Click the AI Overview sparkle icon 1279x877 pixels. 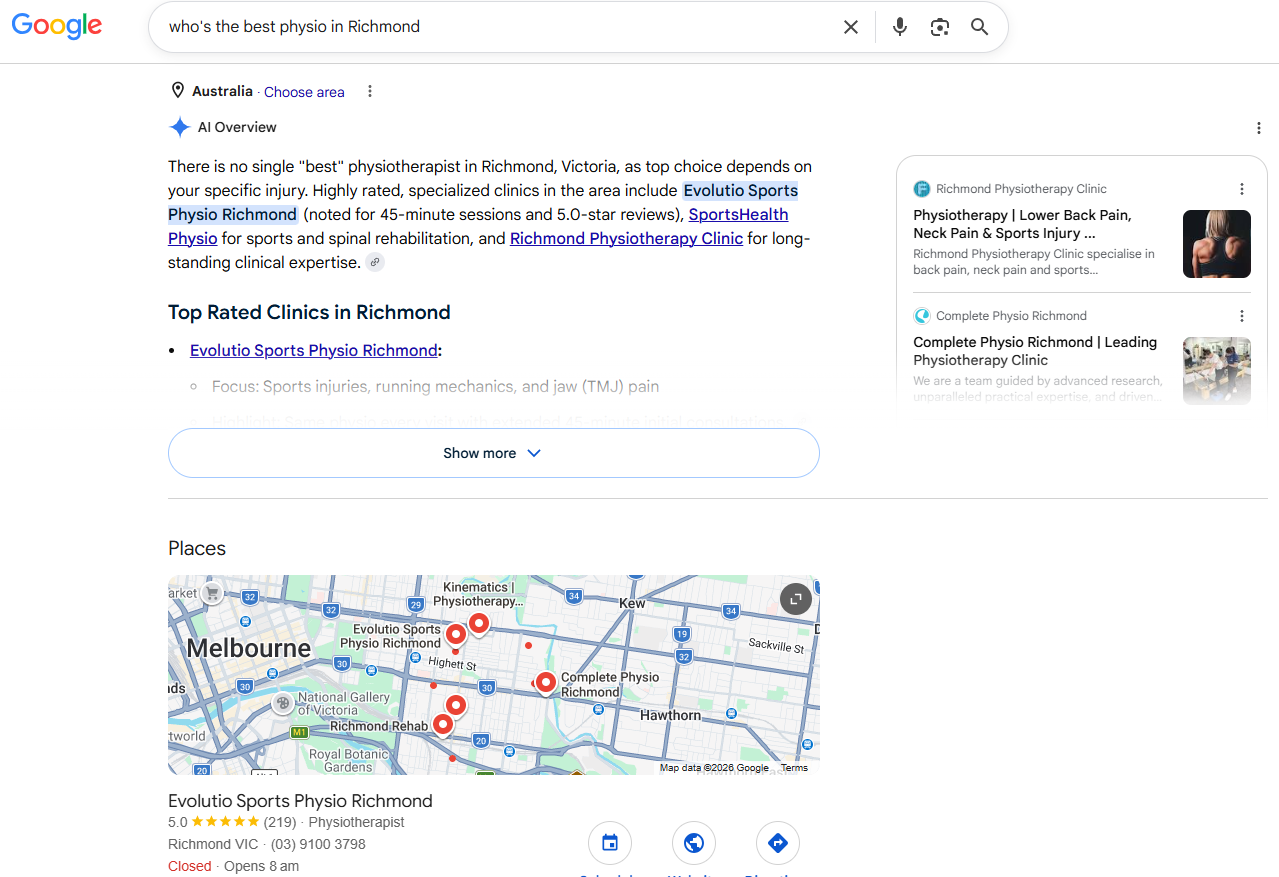click(x=180, y=127)
